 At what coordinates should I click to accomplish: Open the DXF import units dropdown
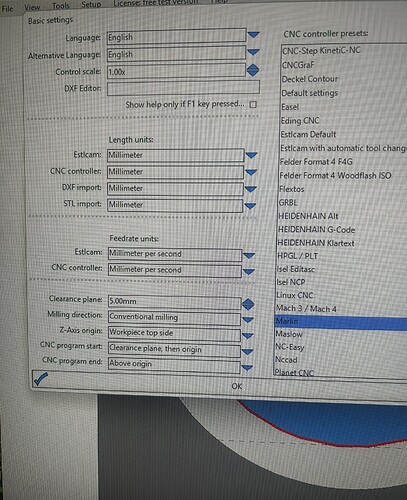tap(250, 189)
